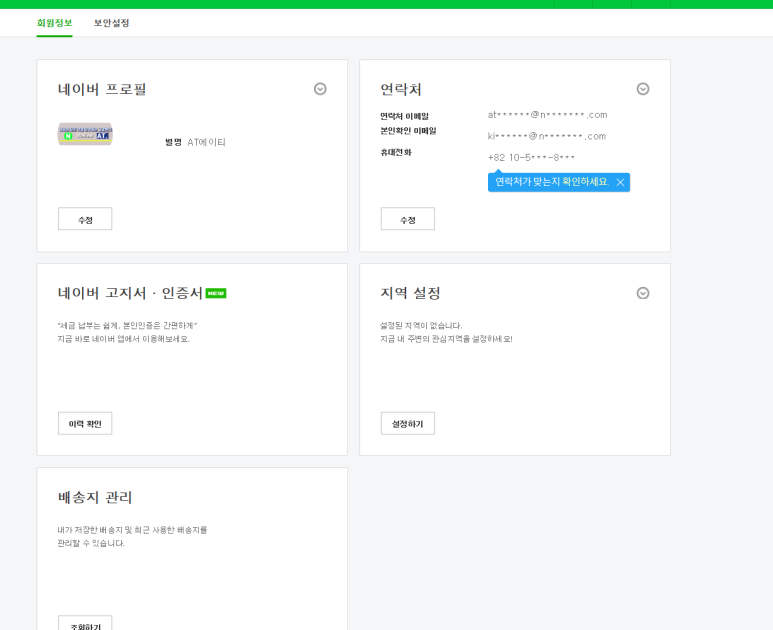Click the nickname text AT에이티
Image resolution: width=773 pixels, height=630 pixels.
pos(207,142)
